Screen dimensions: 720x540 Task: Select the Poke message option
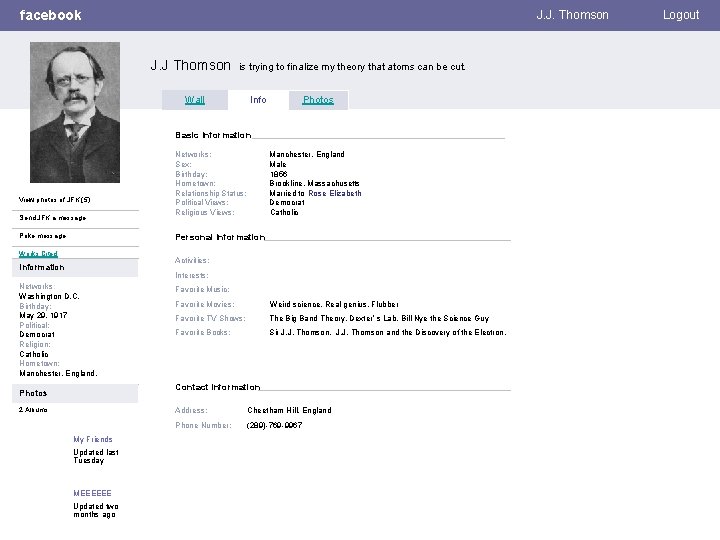(x=43, y=236)
